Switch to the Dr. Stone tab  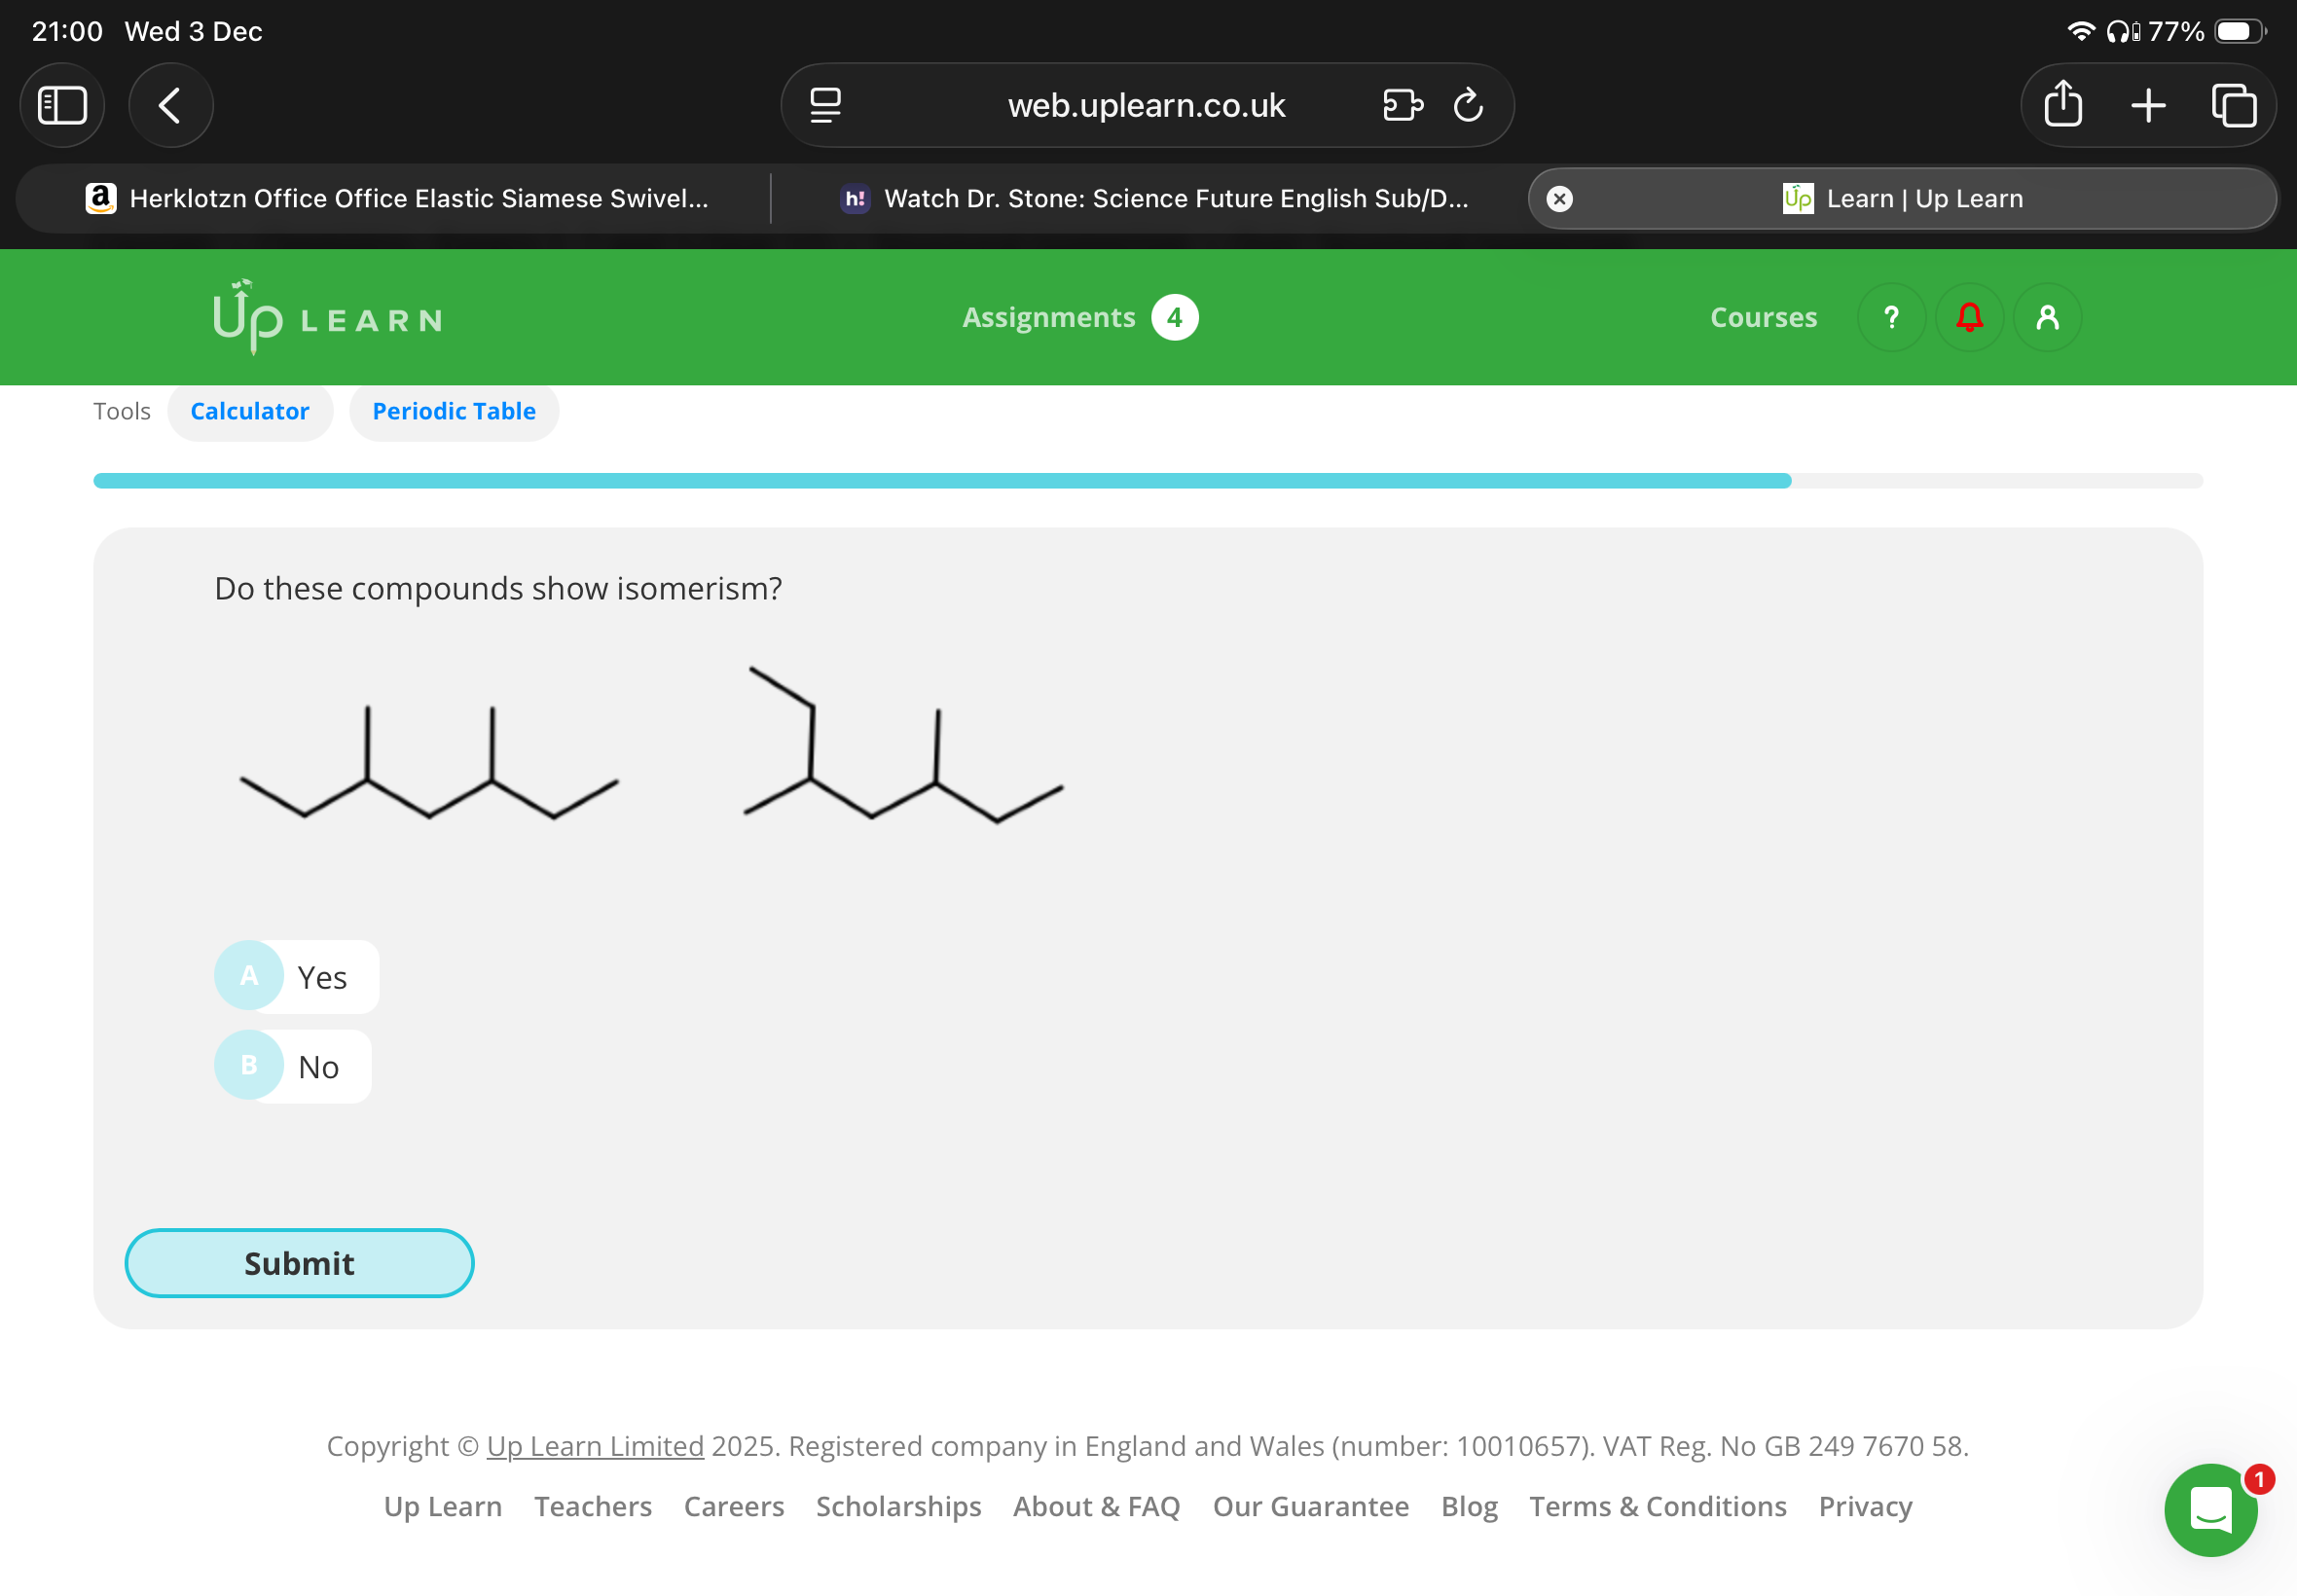click(x=1154, y=199)
